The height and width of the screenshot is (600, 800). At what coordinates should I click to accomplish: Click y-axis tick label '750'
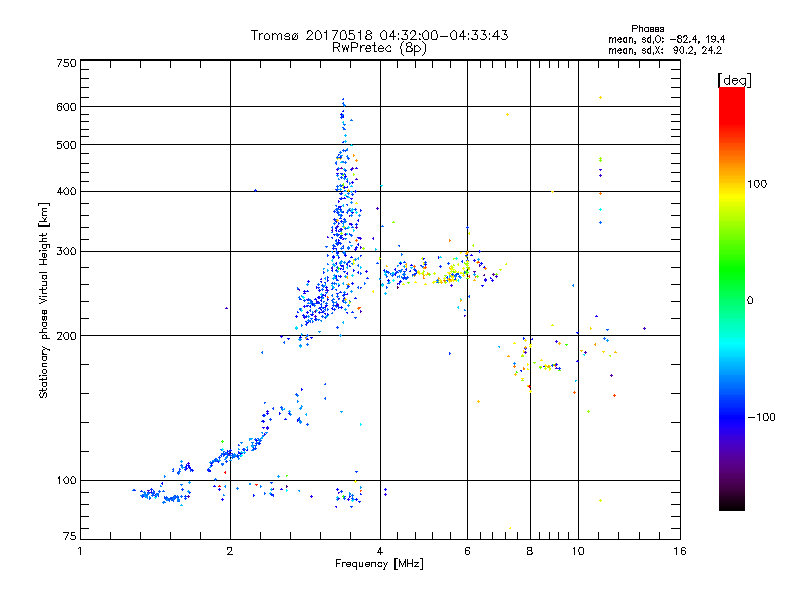pos(66,63)
